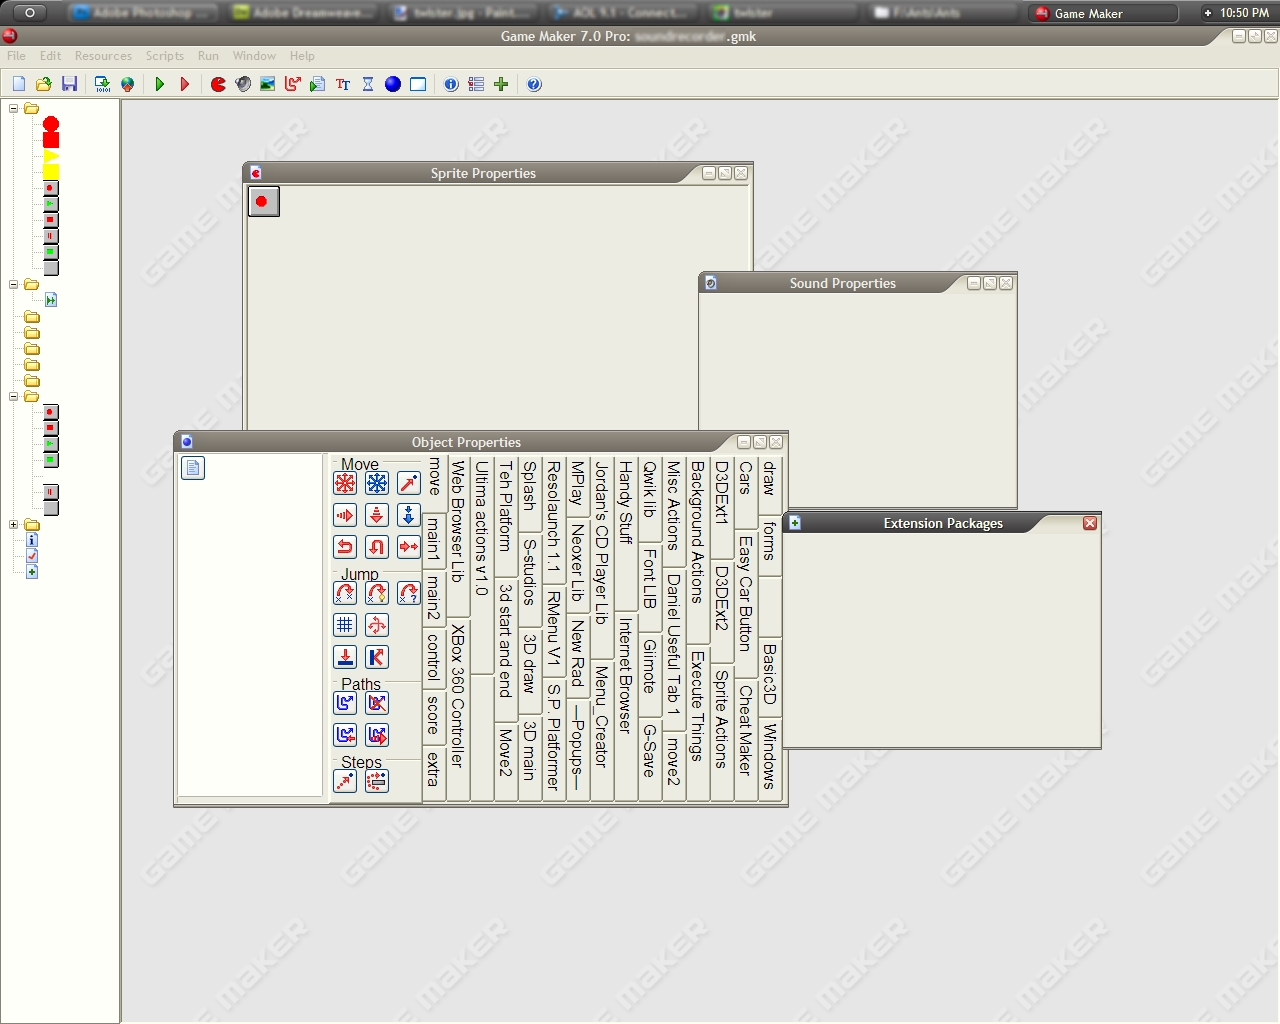Open the Edit menu

[50, 56]
